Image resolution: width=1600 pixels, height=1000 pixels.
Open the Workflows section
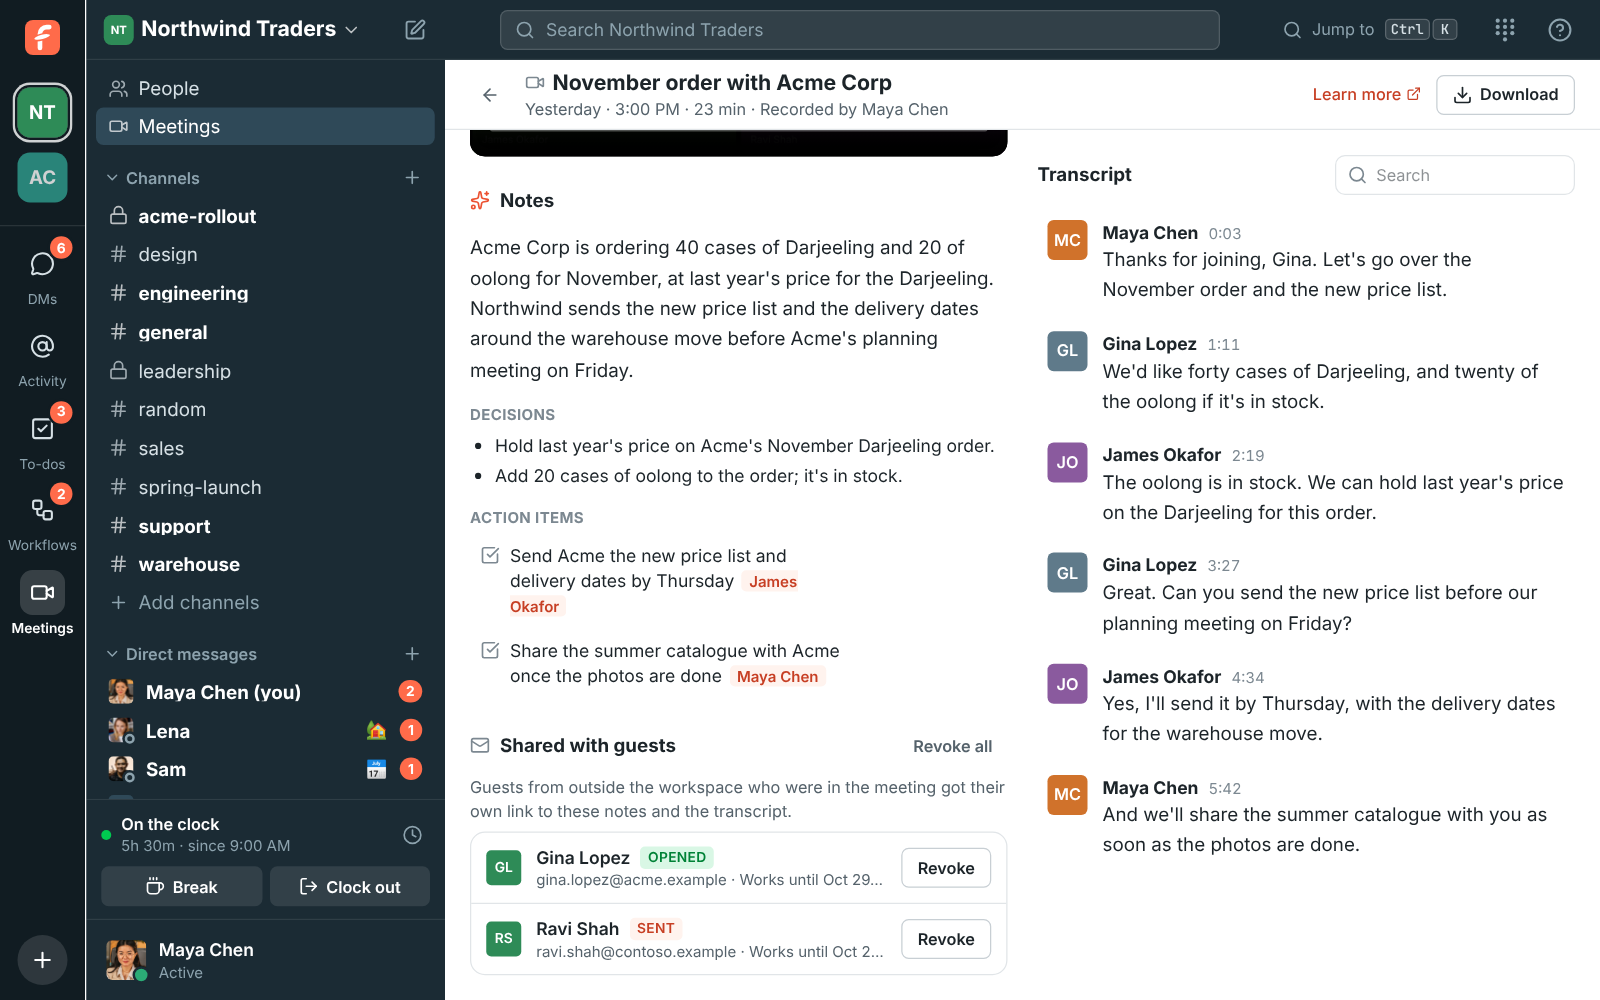tap(42, 521)
